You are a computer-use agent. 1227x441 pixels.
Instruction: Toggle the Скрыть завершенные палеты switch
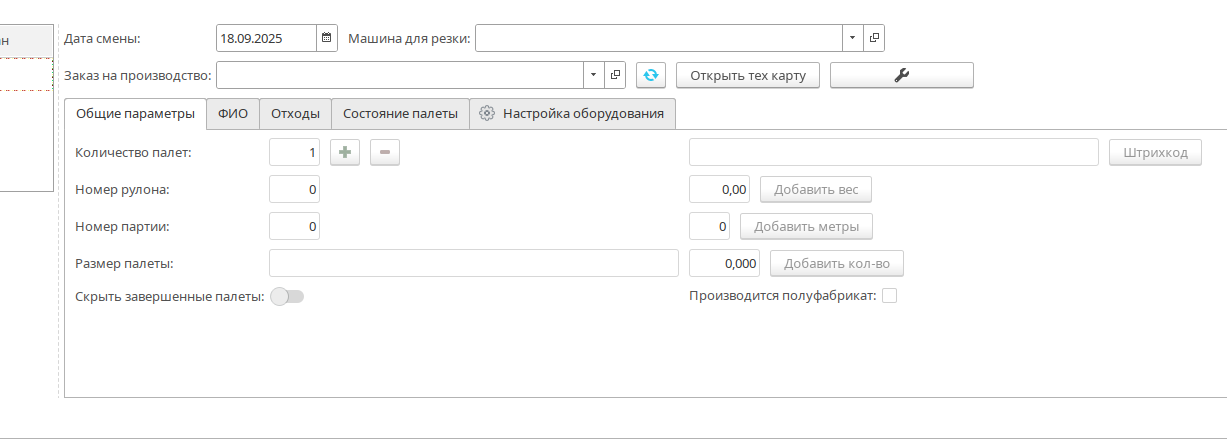click(x=287, y=296)
